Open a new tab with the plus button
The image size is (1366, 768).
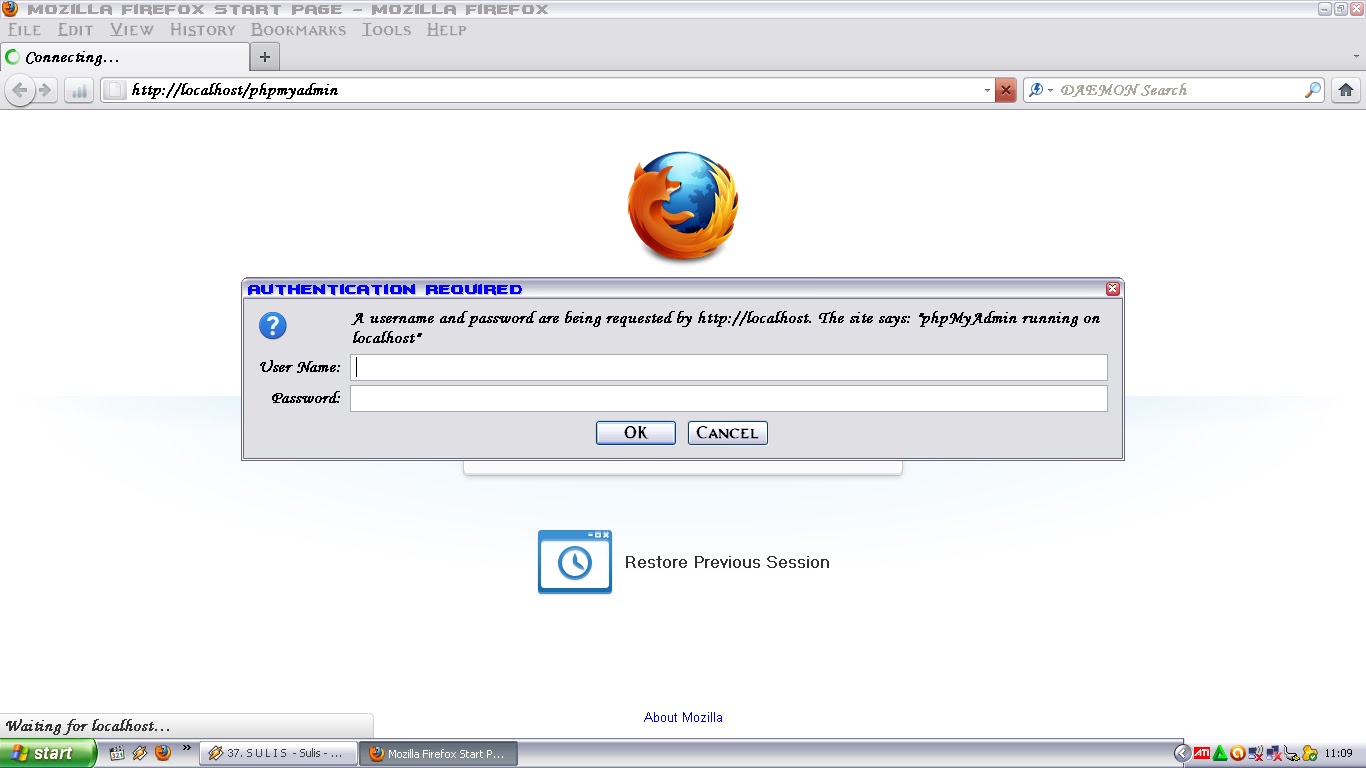pyautogui.click(x=265, y=57)
